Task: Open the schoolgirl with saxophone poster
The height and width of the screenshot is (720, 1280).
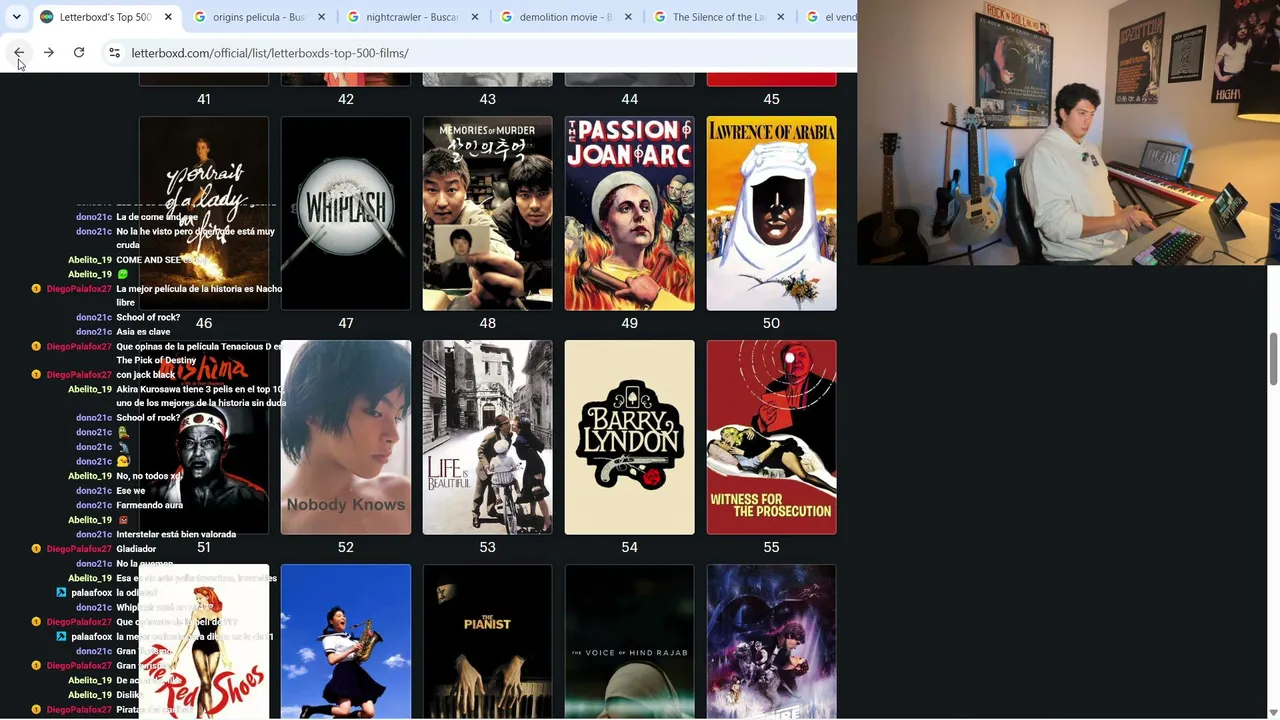Action: point(346,642)
